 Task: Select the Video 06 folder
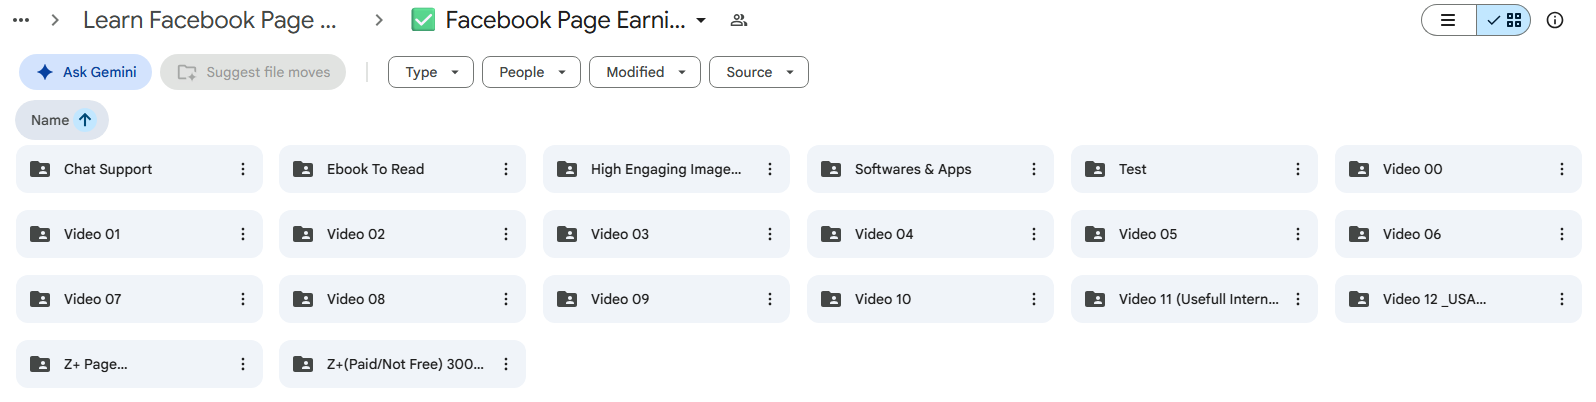pos(1458,234)
